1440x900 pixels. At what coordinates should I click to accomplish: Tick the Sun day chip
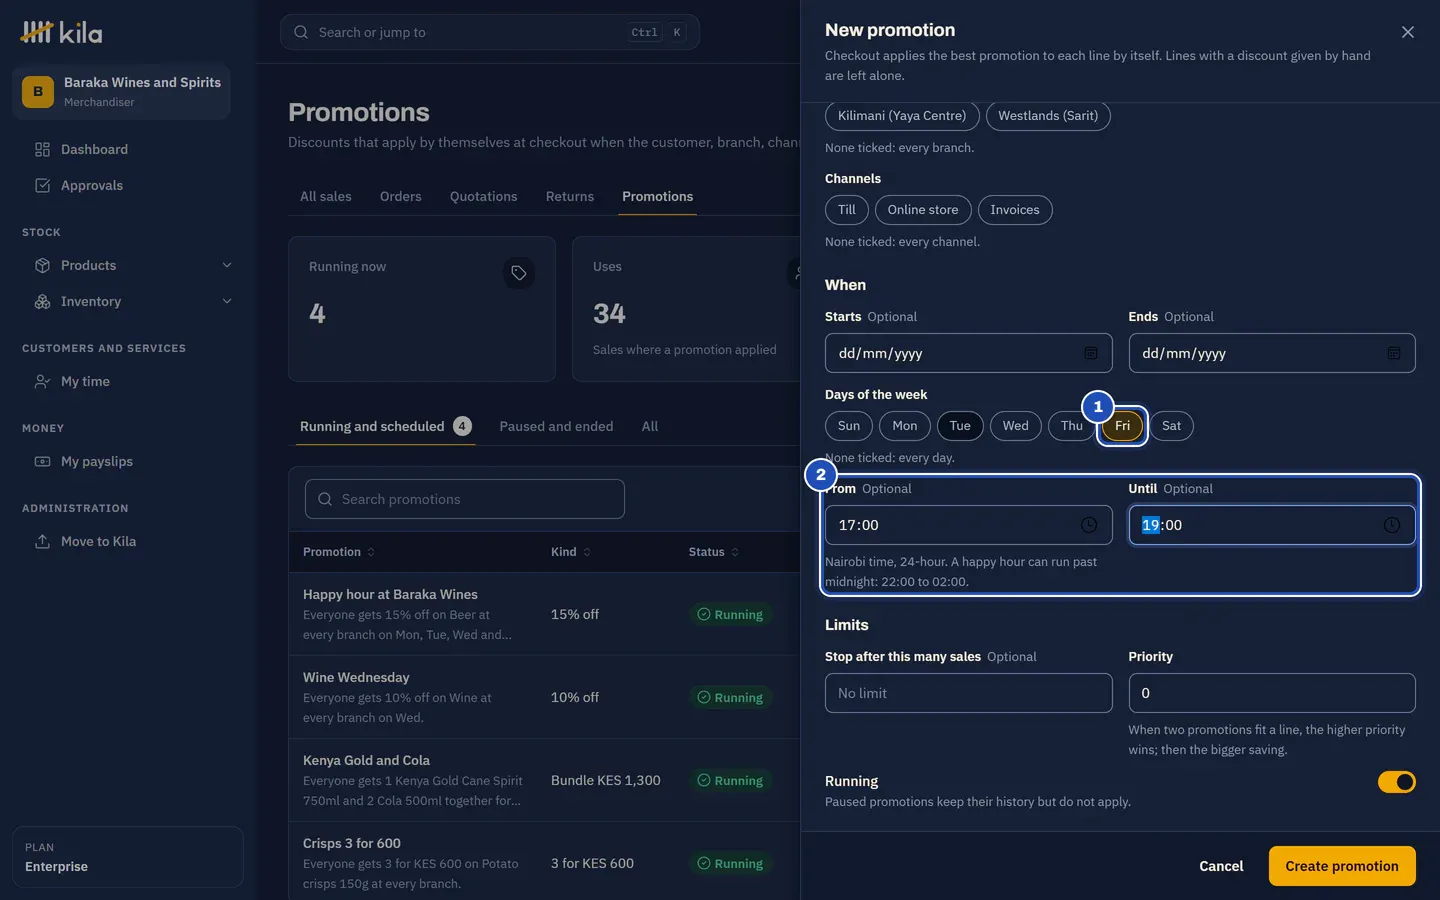(849, 426)
